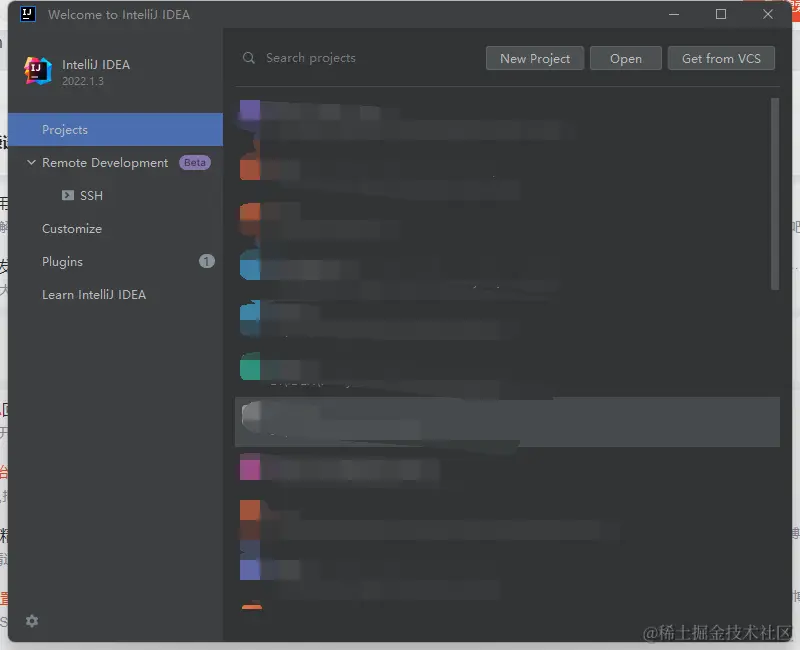This screenshot has height=650, width=800.
Task: Click the SSH terminal icon
Action: click(x=68, y=195)
